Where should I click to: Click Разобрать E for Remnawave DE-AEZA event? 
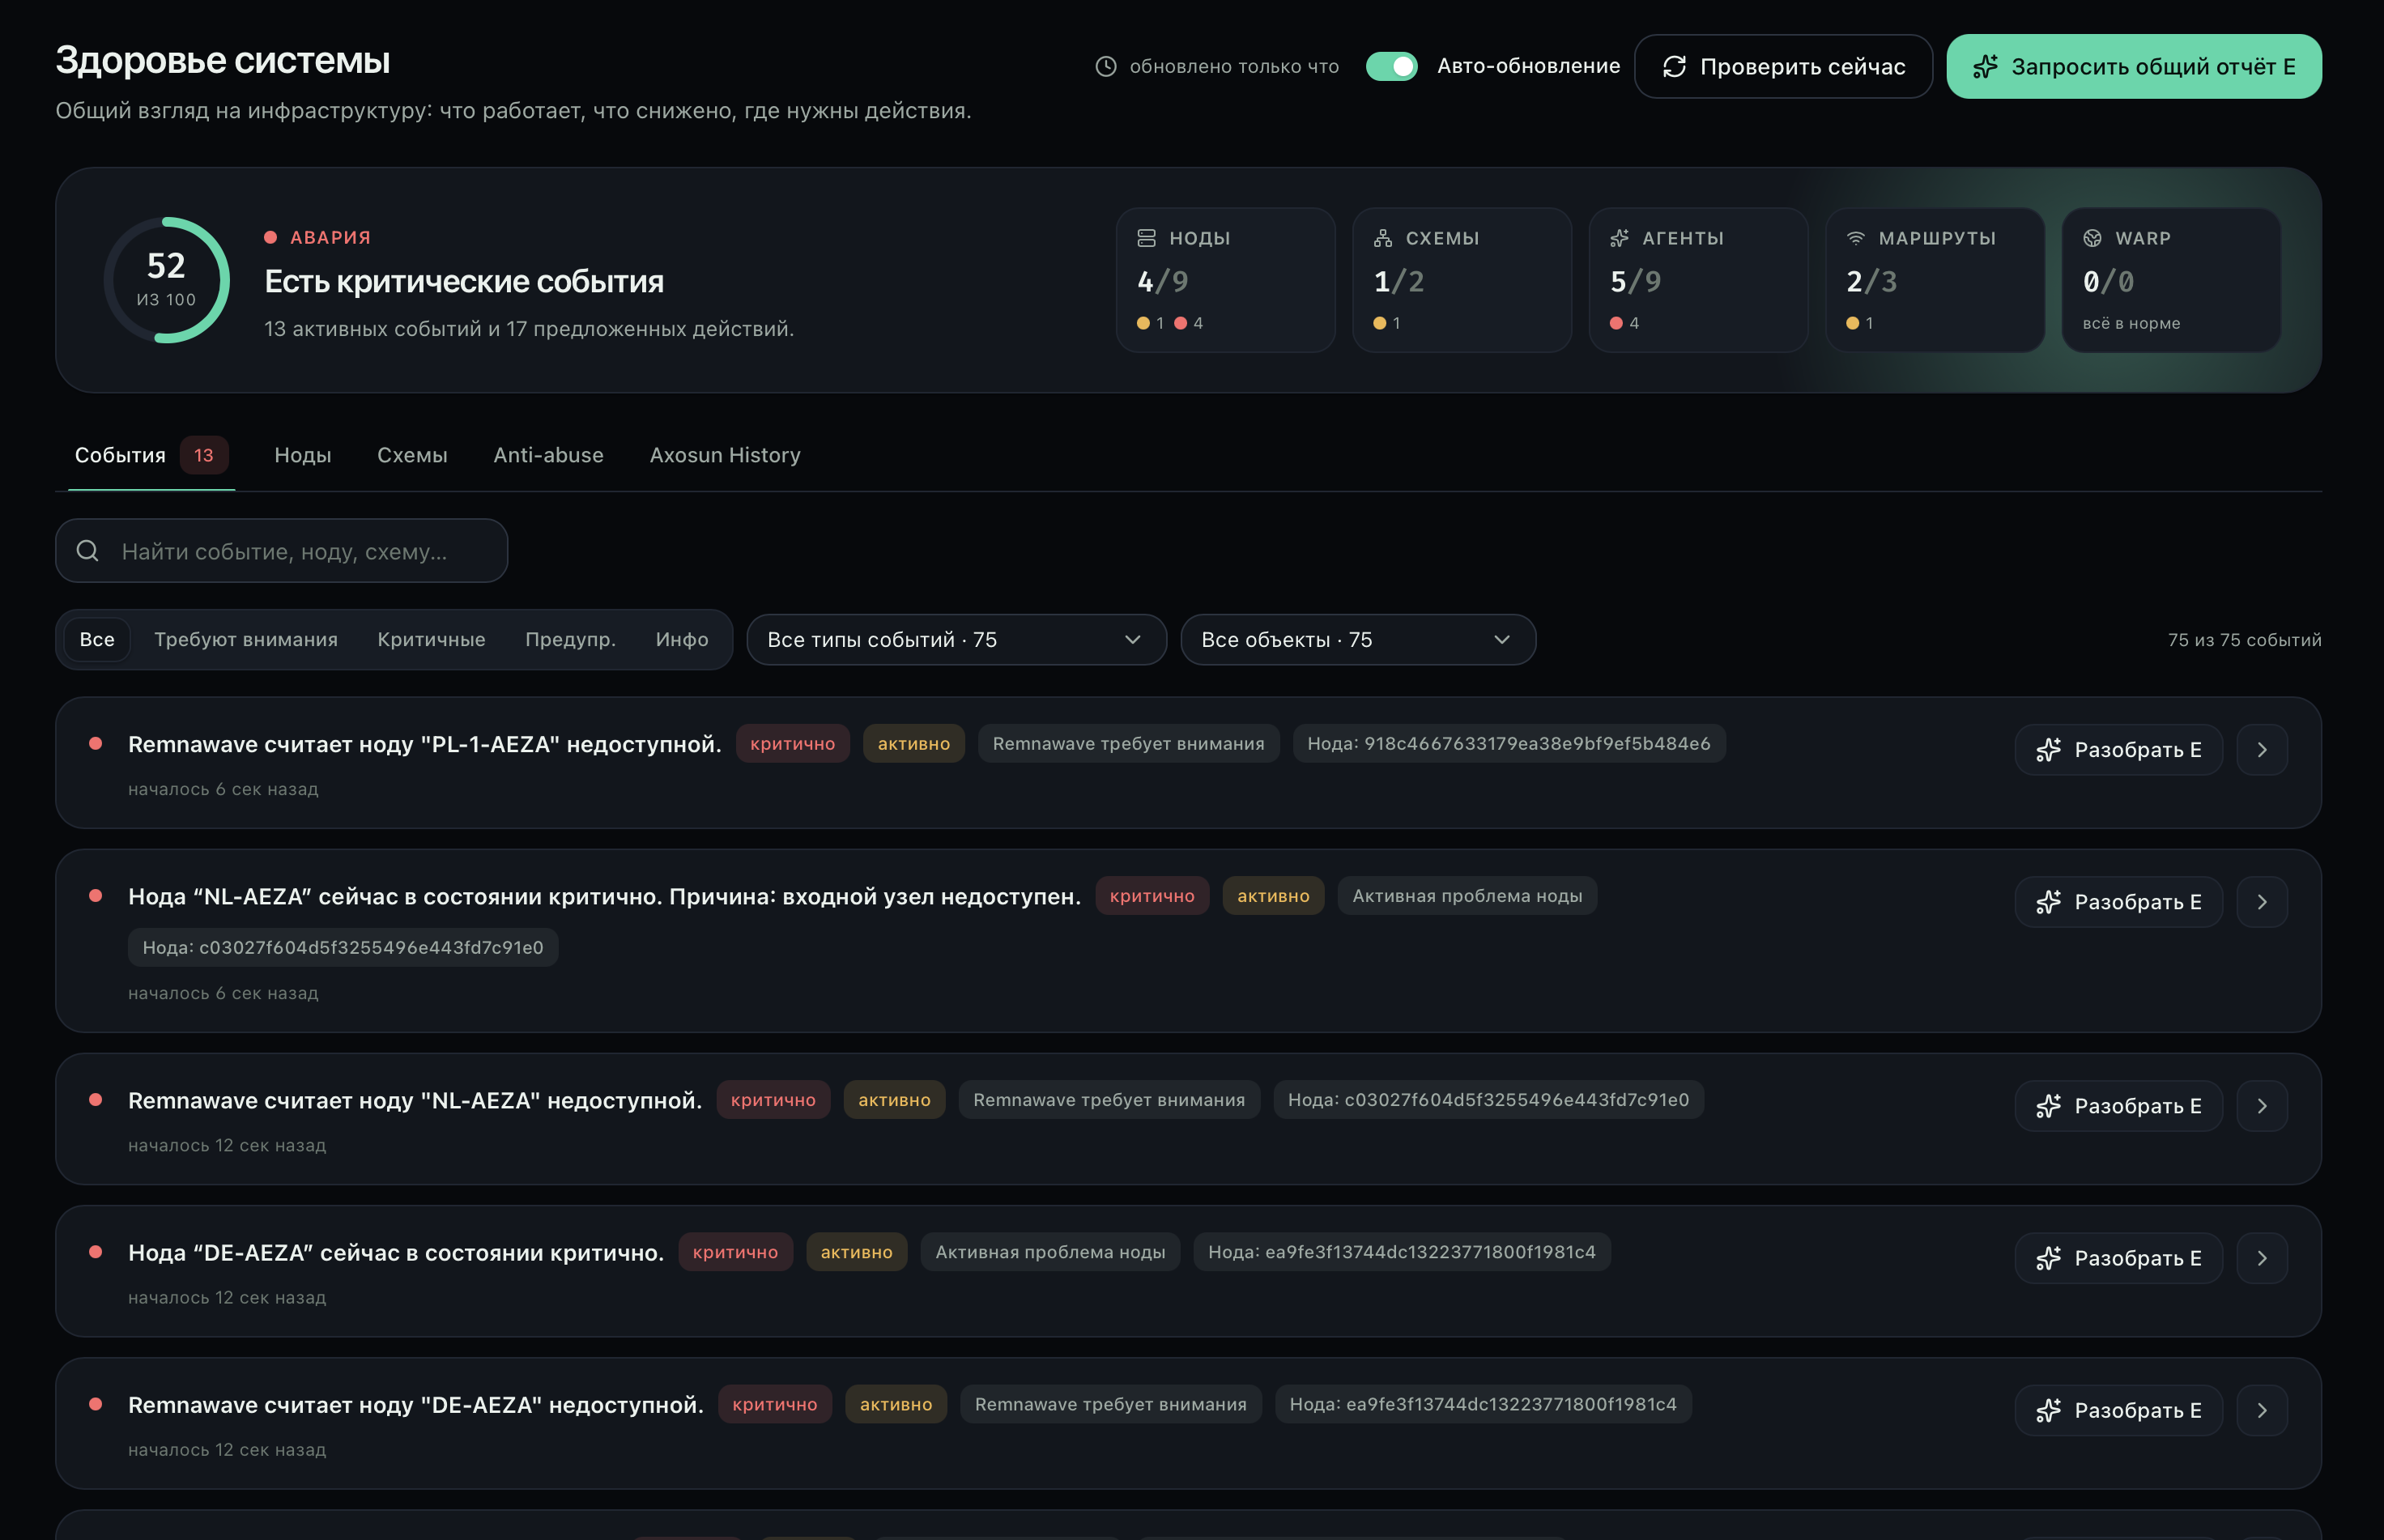click(x=2118, y=1410)
